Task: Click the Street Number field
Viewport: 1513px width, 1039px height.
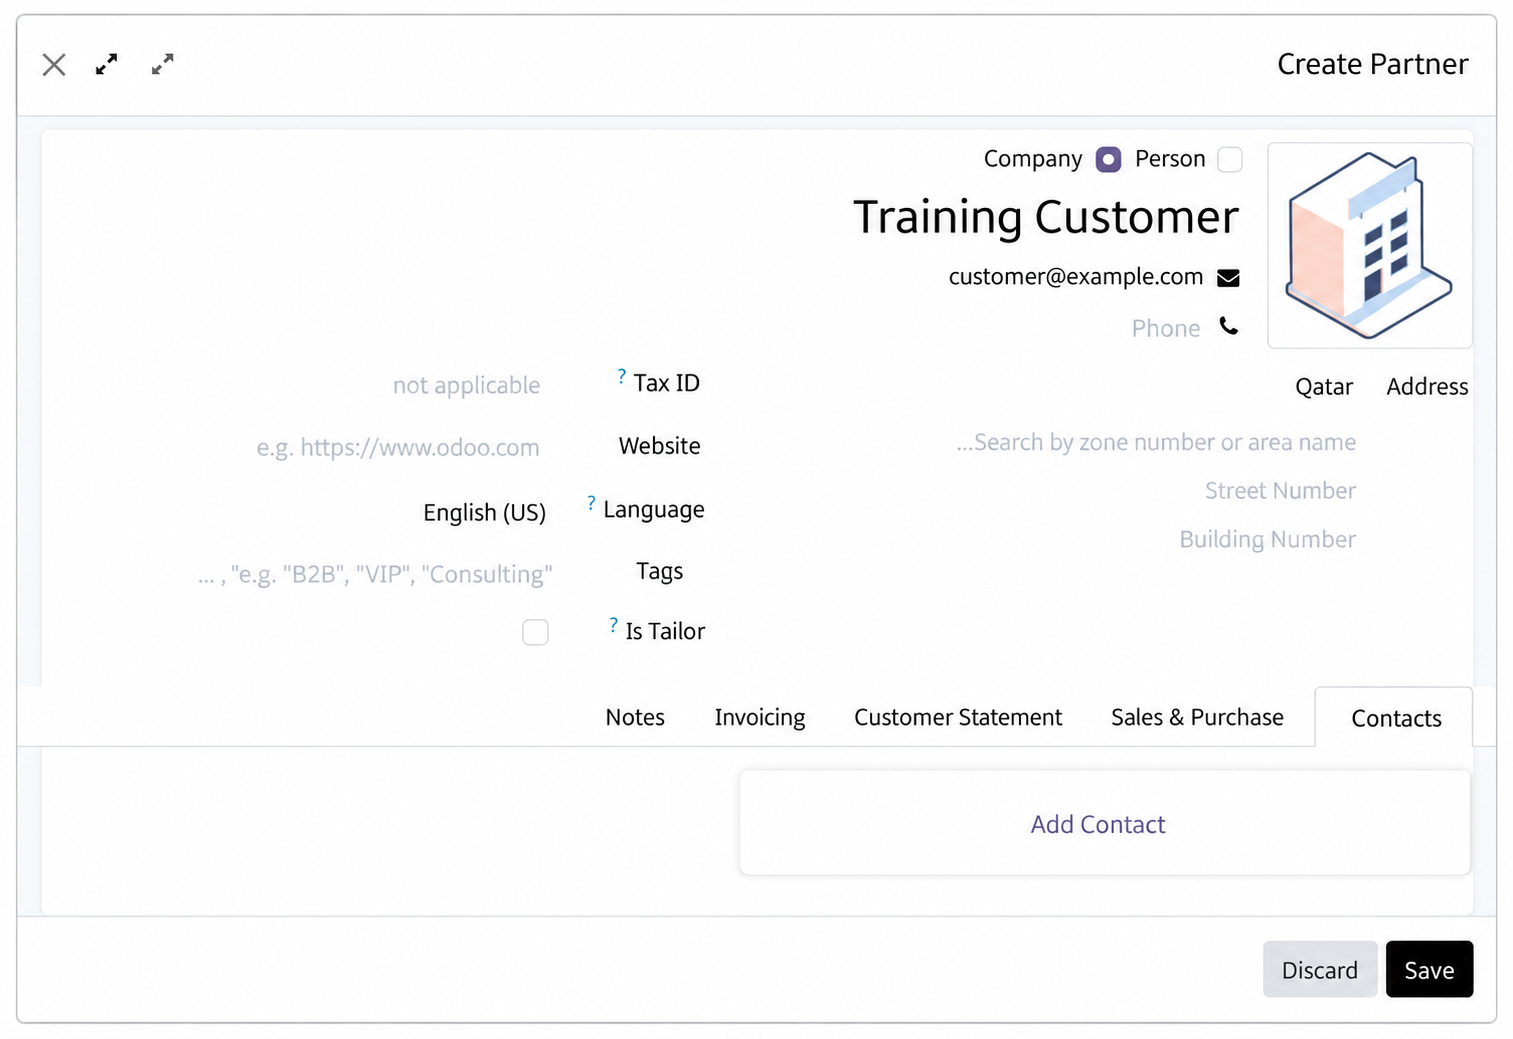Action: tap(1280, 491)
